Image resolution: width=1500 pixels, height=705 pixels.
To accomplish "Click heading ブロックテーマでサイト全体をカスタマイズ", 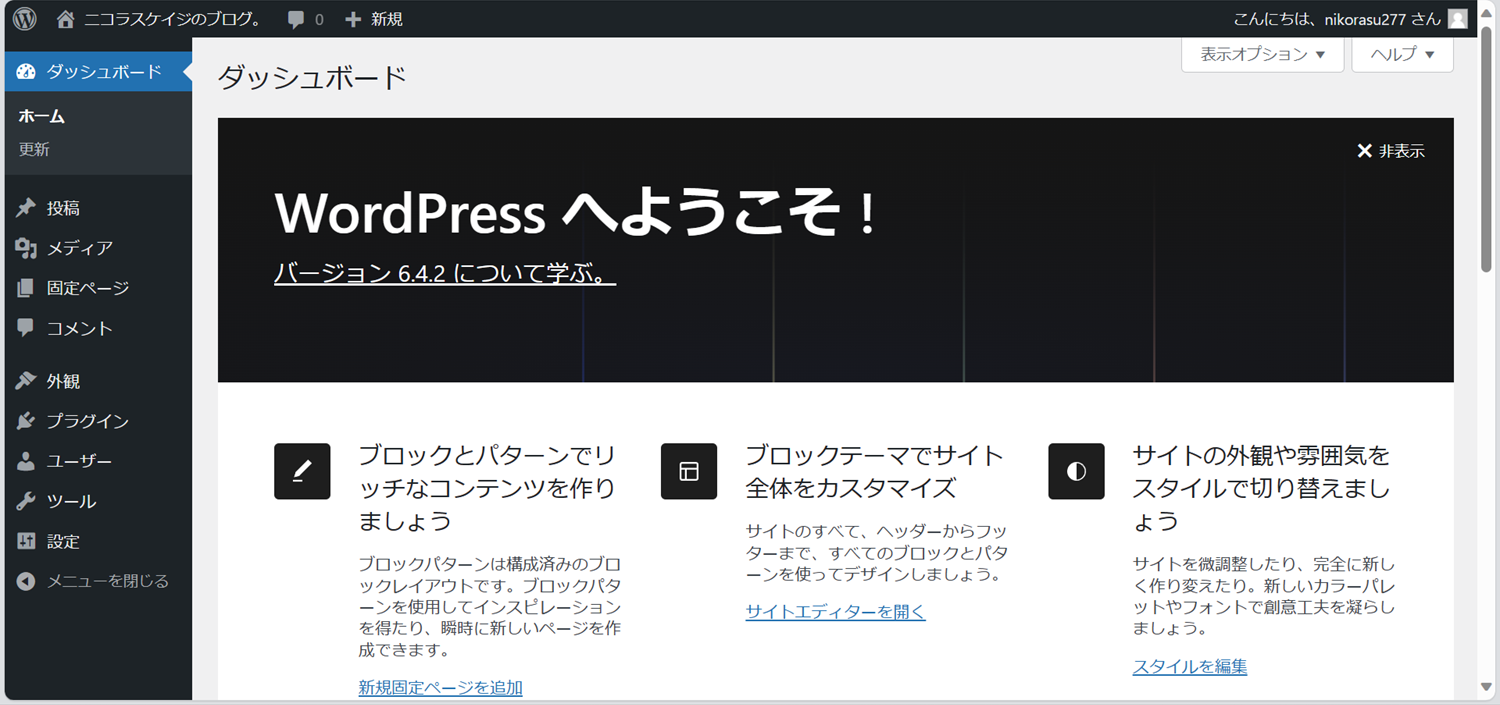I will click(x=874, y=471).
